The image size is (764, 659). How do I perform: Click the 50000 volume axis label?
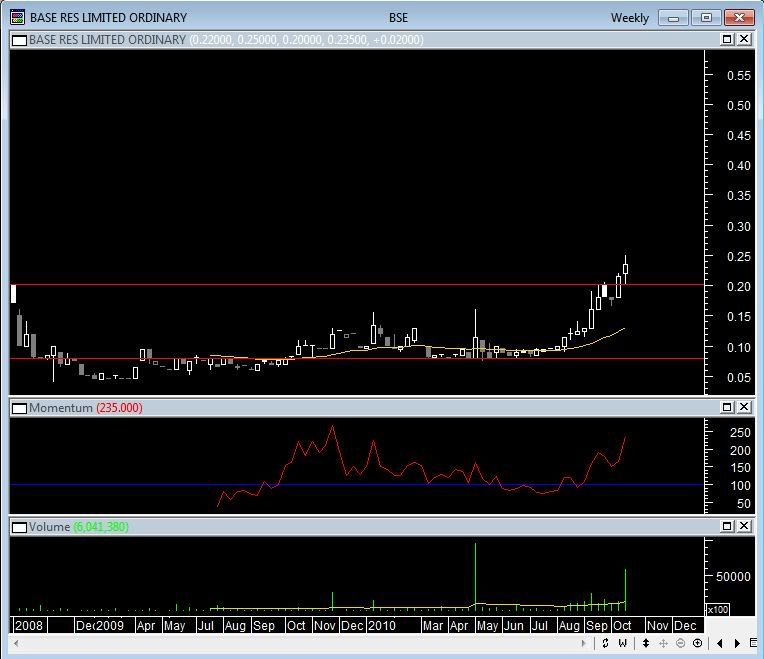pos(733,576)
